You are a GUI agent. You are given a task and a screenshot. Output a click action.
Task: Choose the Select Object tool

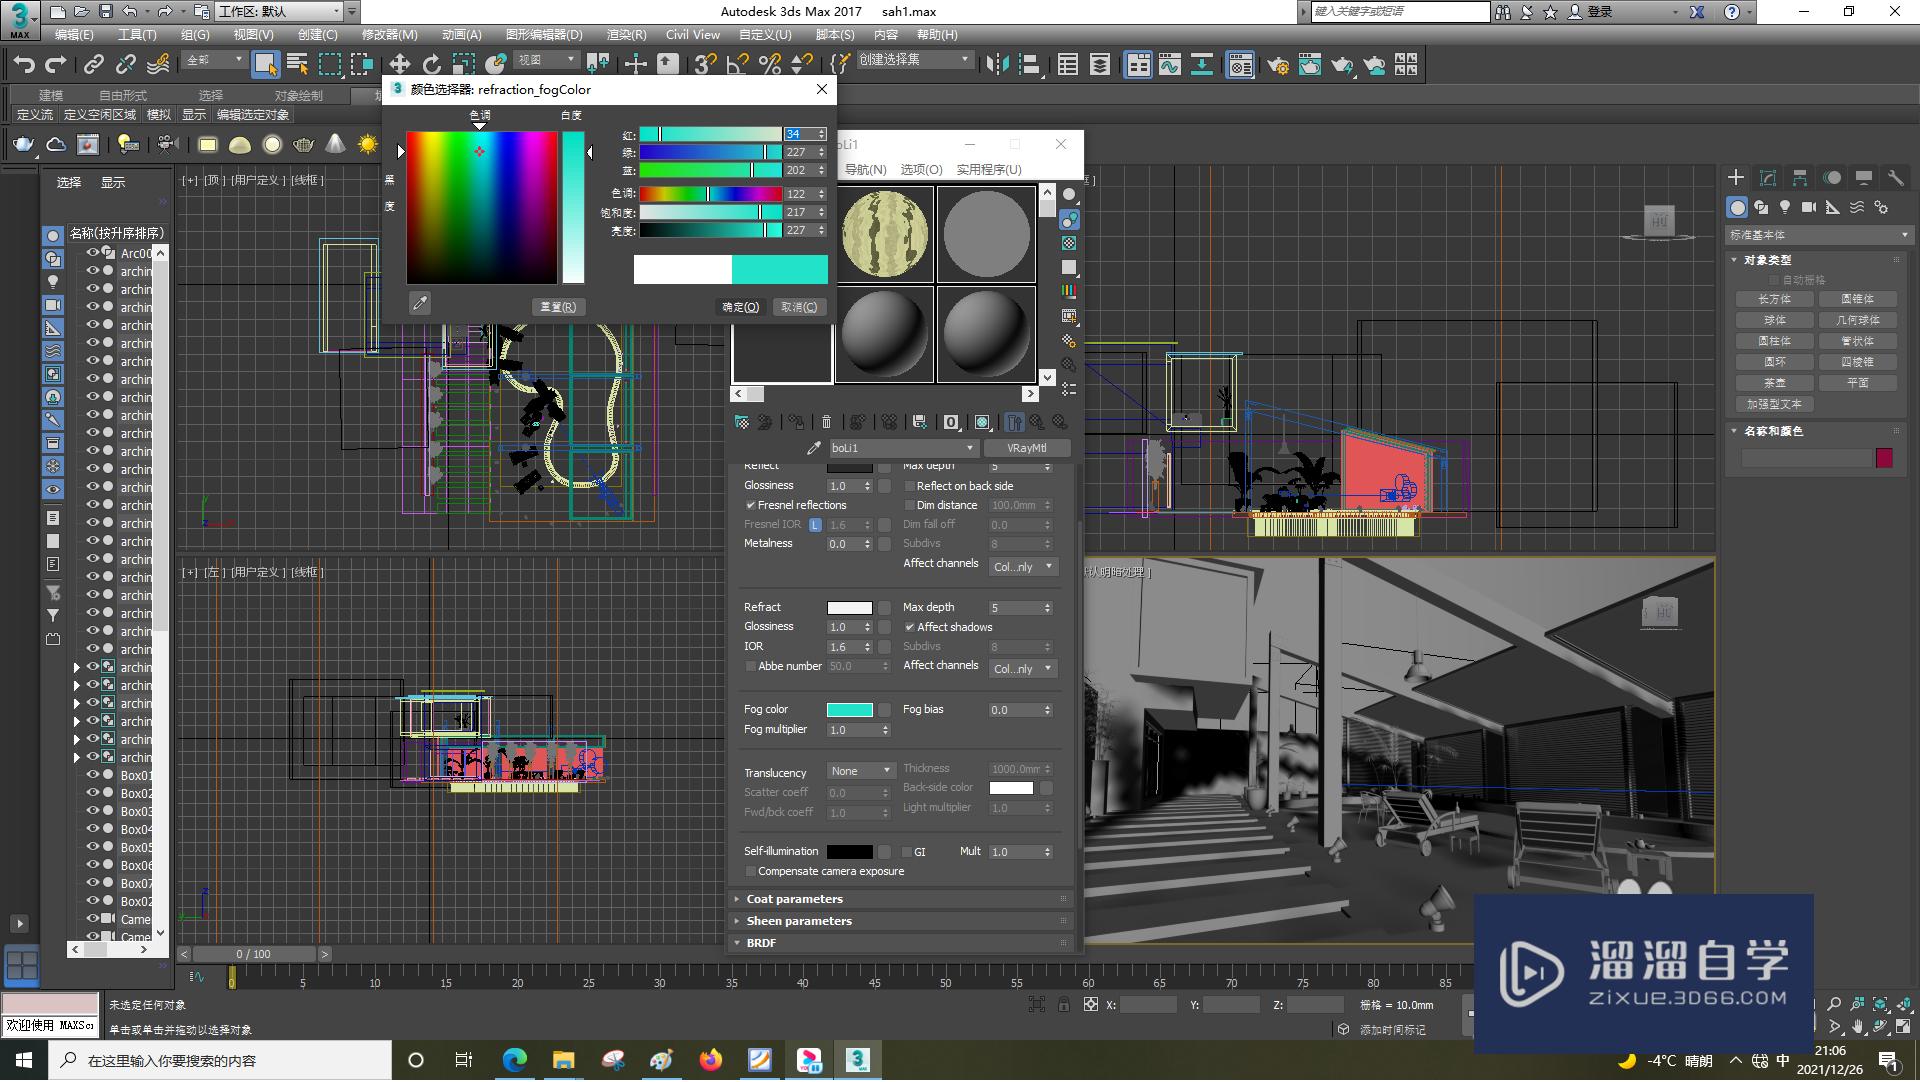point(265,65)
